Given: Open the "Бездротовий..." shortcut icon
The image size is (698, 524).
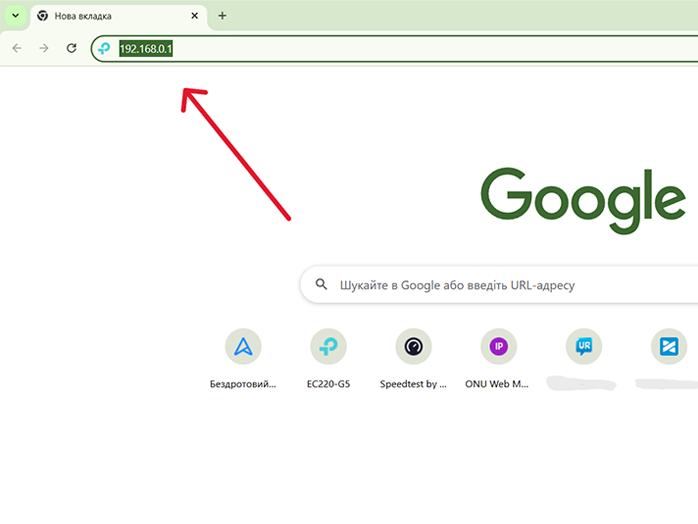Looking at the screenshot, I should point(243,346).
